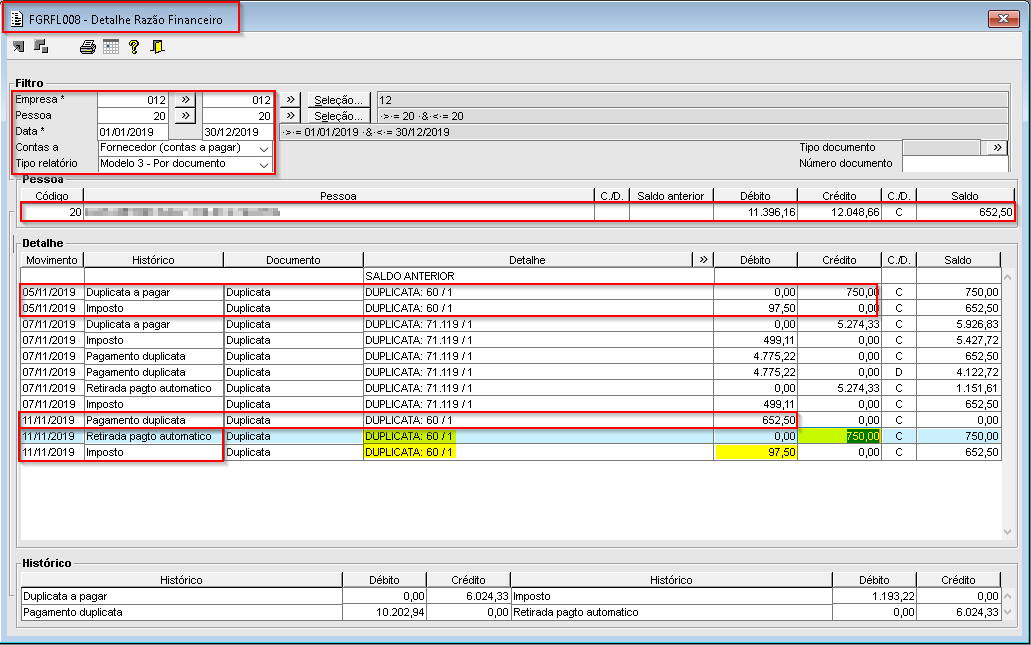
Task: Click the second toolbar icon with arrow and squares
Action: [x=41, y=46]
